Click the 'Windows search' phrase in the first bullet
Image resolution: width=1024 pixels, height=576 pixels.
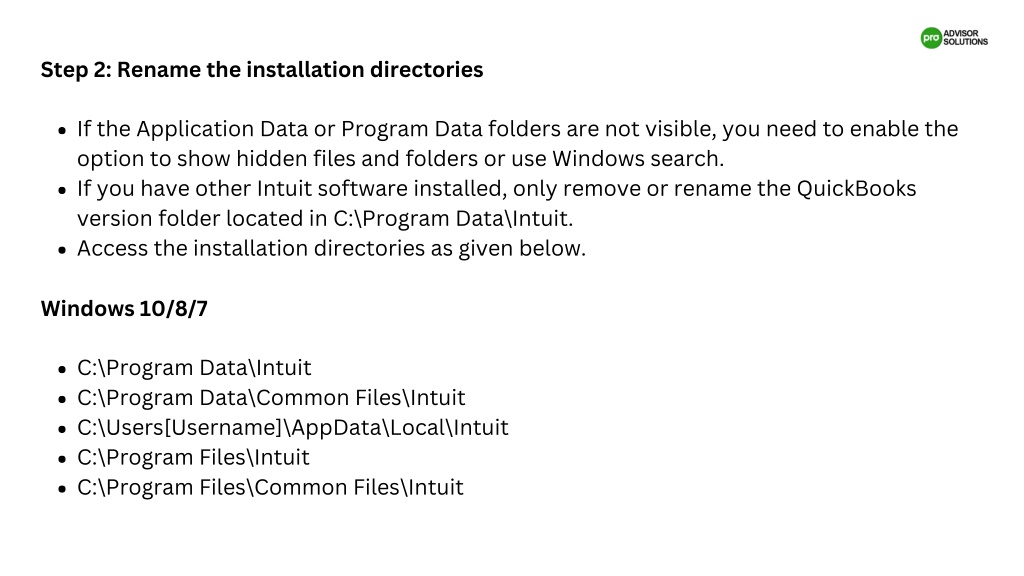(x=636, y=159)
